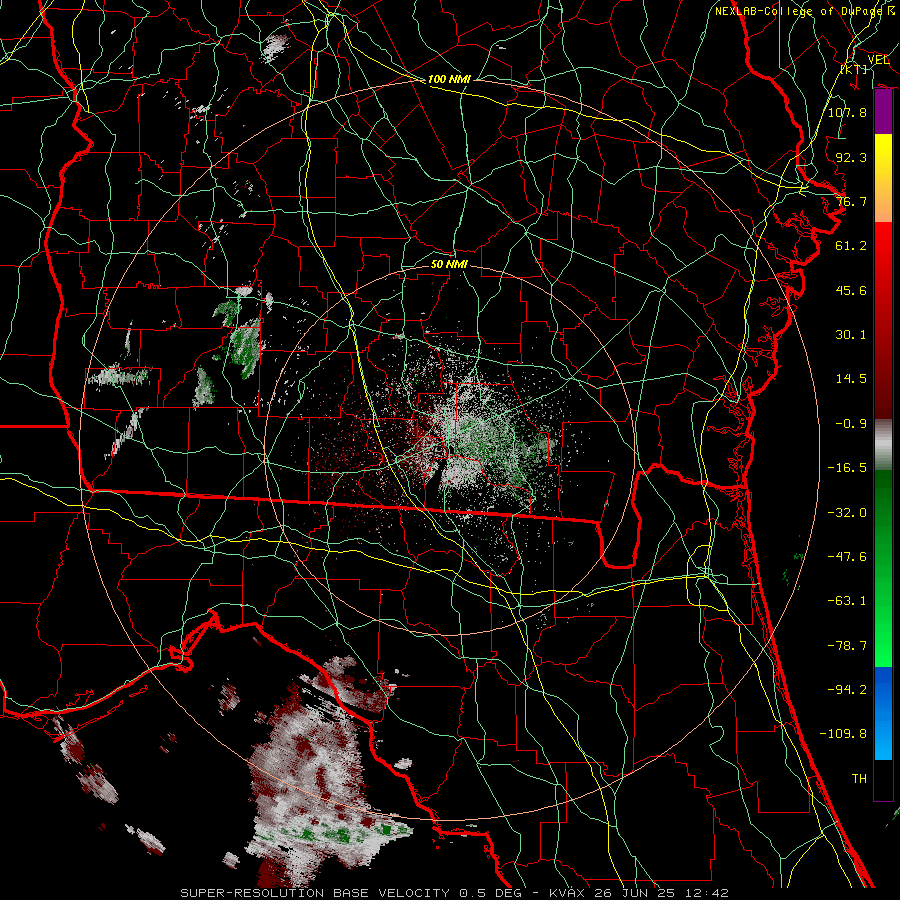Click the -47.6 velocity scale value
Image resolution: width=900 pixels, height=900 pixels.
tap(847, 557)
